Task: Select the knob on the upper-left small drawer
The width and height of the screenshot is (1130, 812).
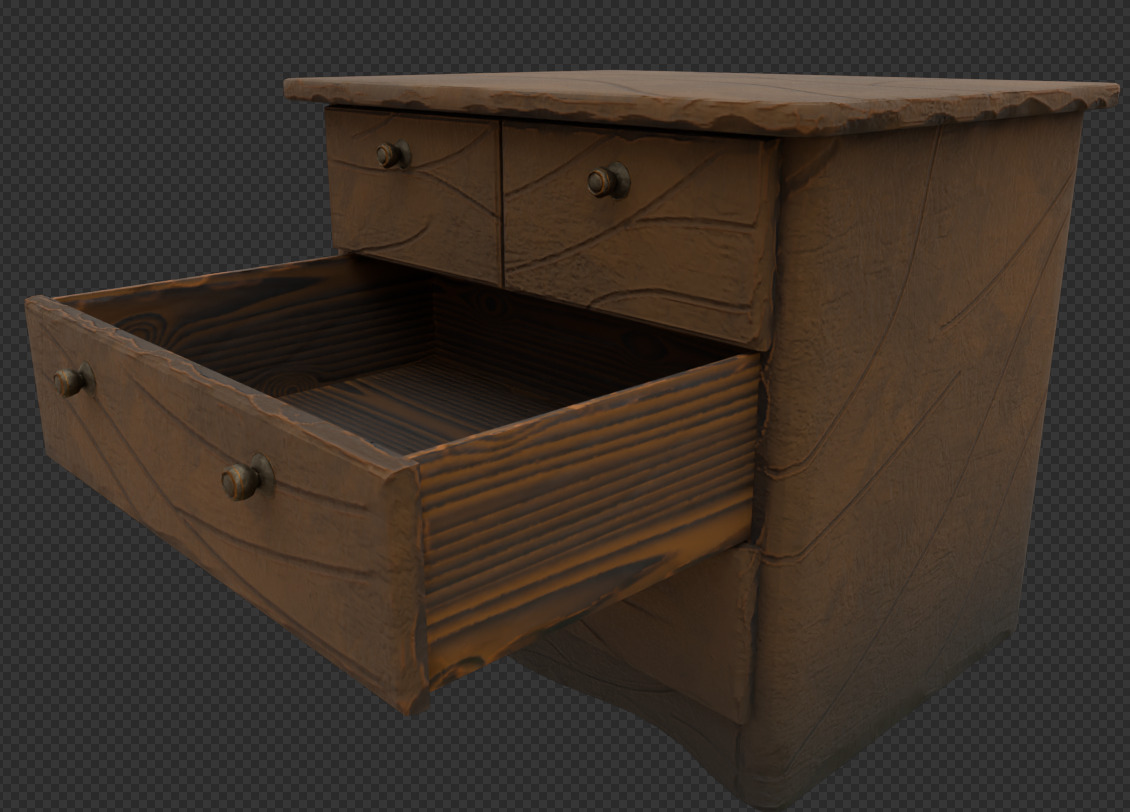Action: tap(393, 154)
